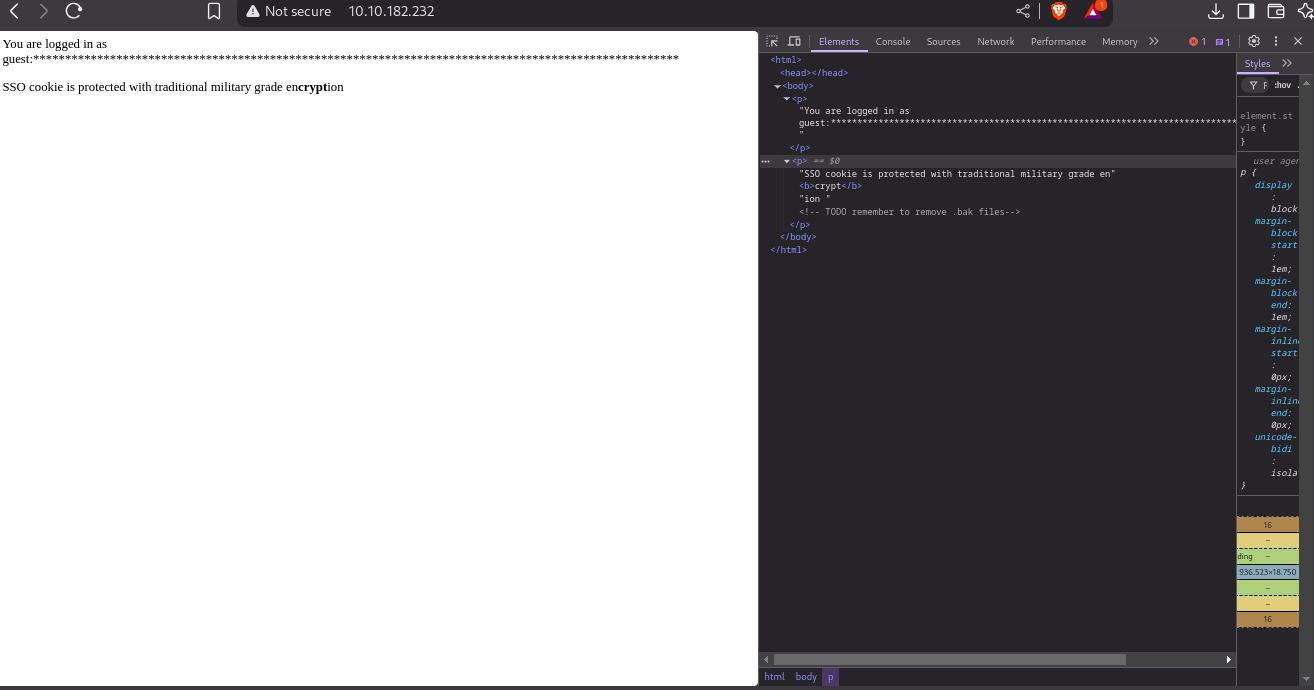Click the red error count indicator
The height and width of the screenshot is (690, 1314).
click(1197, 41)
